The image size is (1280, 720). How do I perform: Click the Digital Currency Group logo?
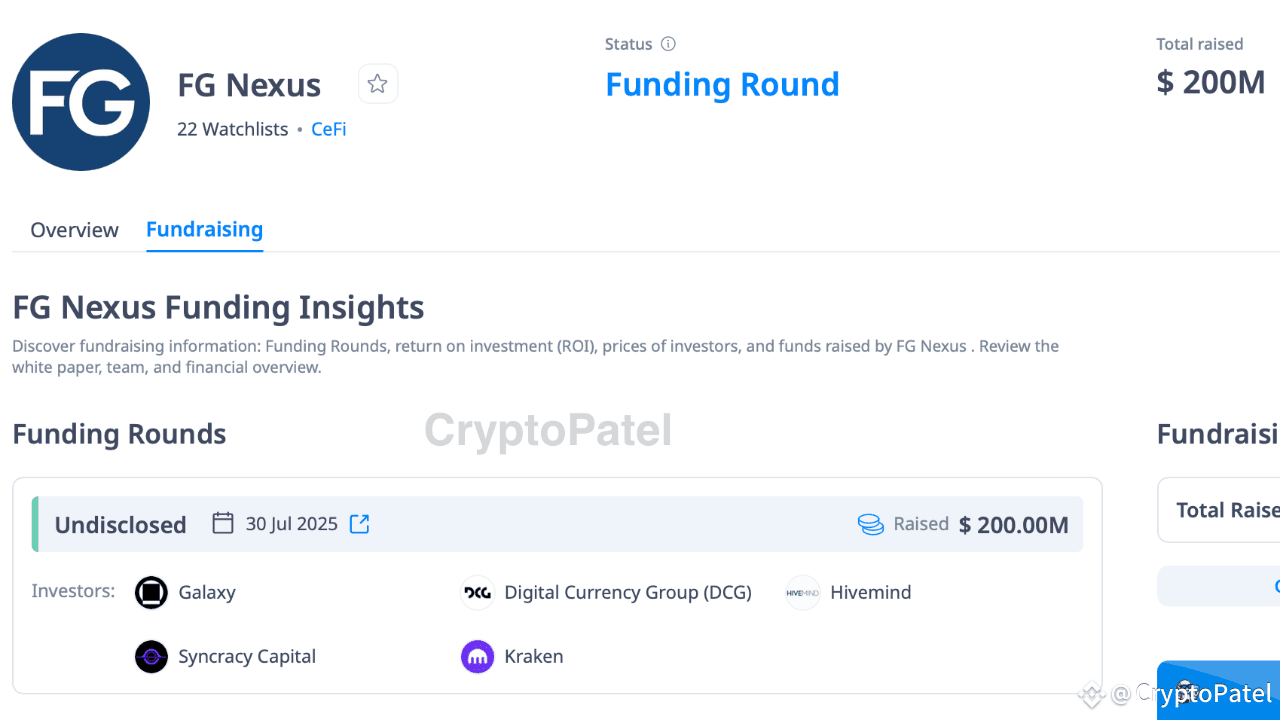477,592
